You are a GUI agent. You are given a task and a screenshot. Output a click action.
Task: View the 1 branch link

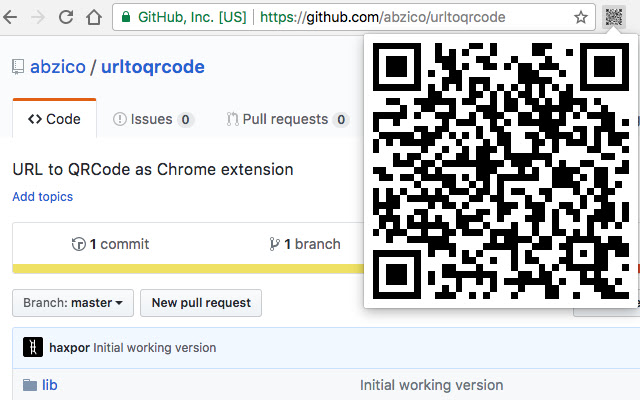pos(305,244)
